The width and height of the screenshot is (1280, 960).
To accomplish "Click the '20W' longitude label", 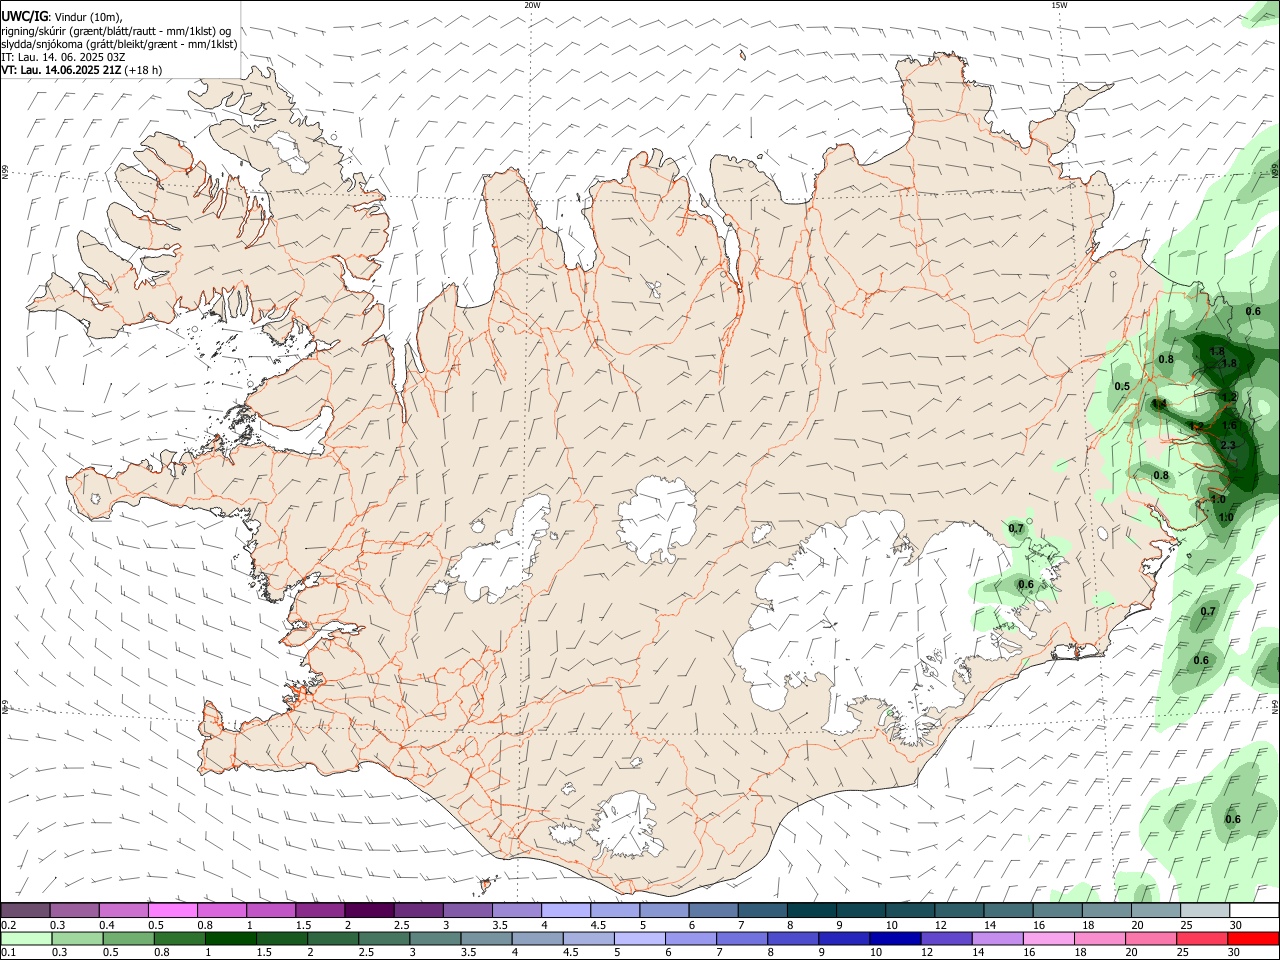I will 532,5.
